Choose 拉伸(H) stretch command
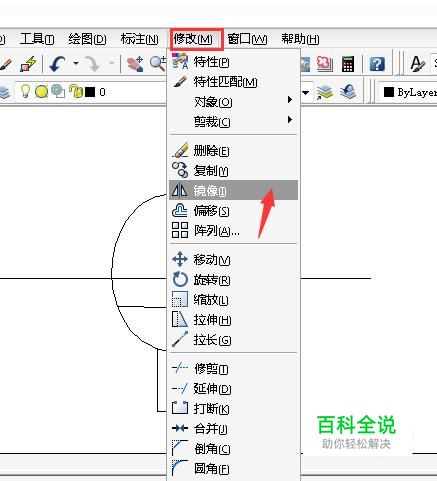This screenshot has width=437, height=481. [x=233, y=320]
